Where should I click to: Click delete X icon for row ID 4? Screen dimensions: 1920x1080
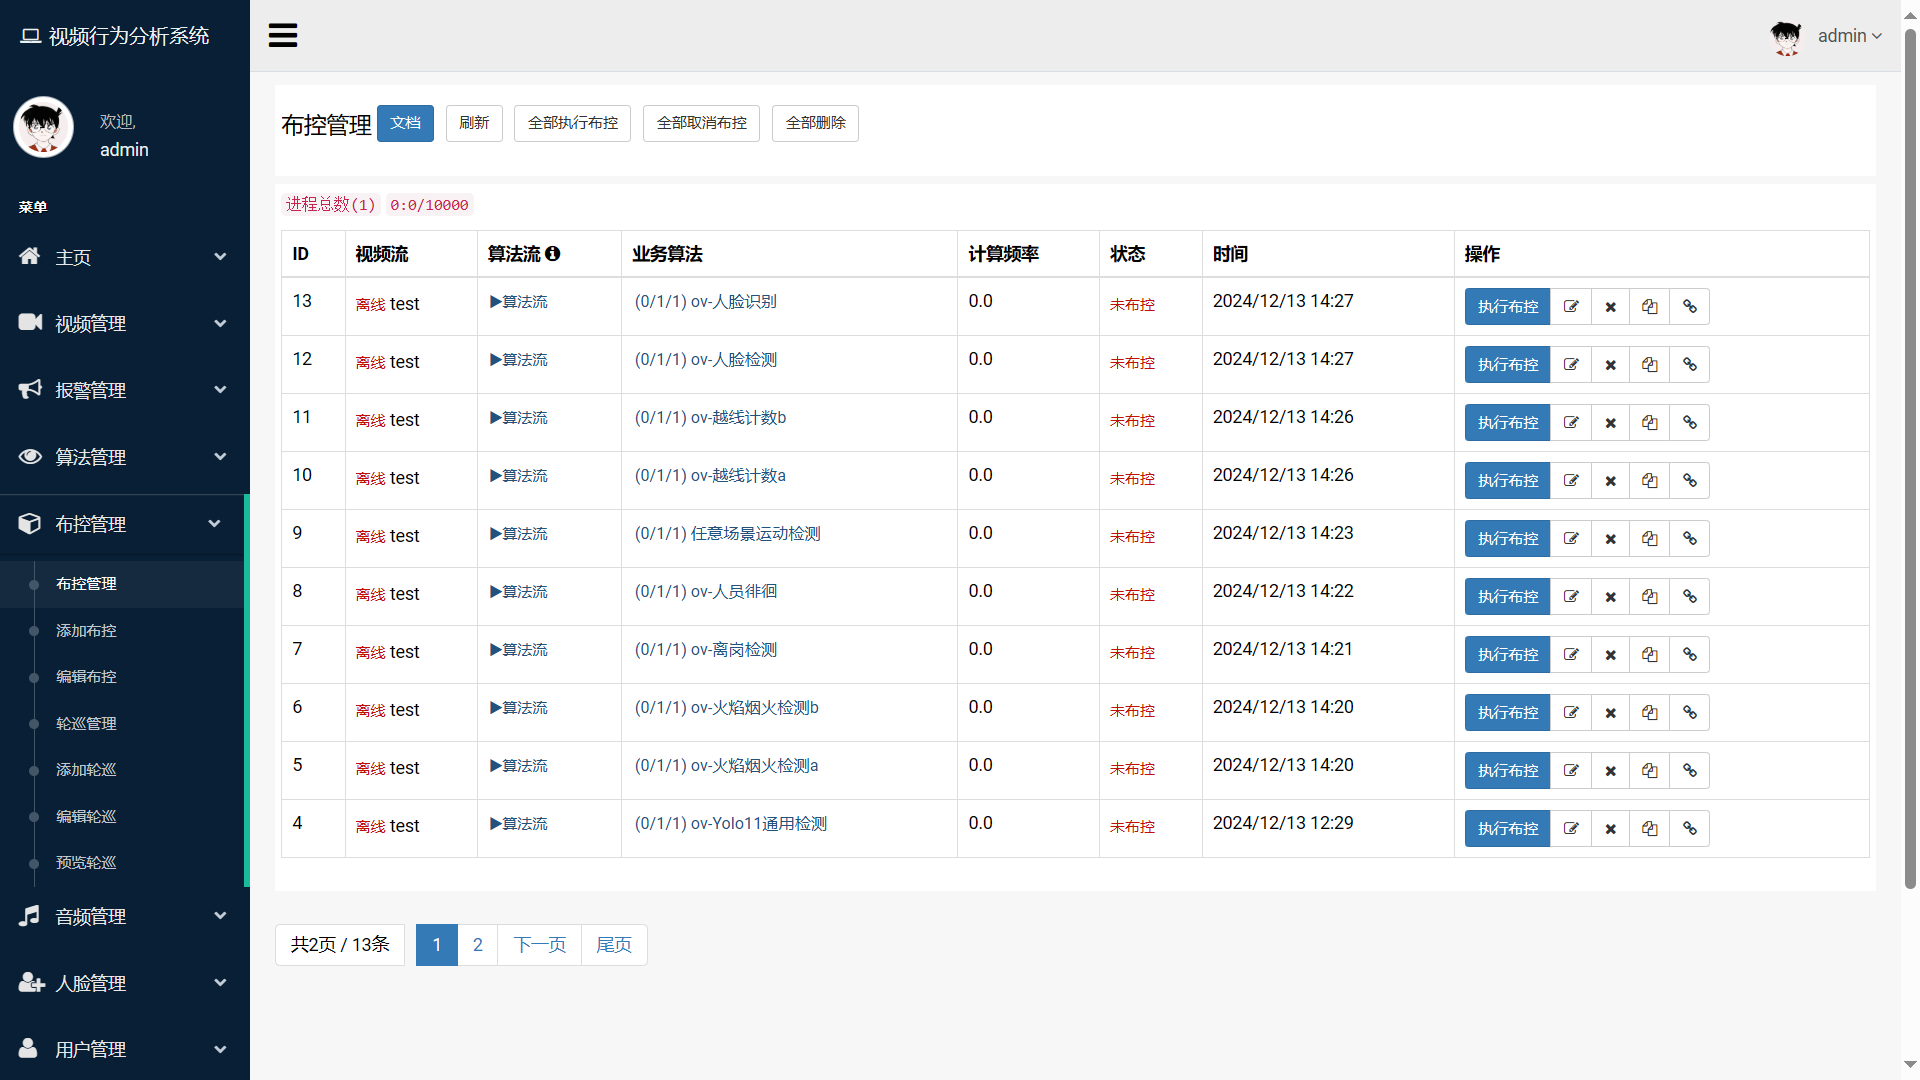1610,829
